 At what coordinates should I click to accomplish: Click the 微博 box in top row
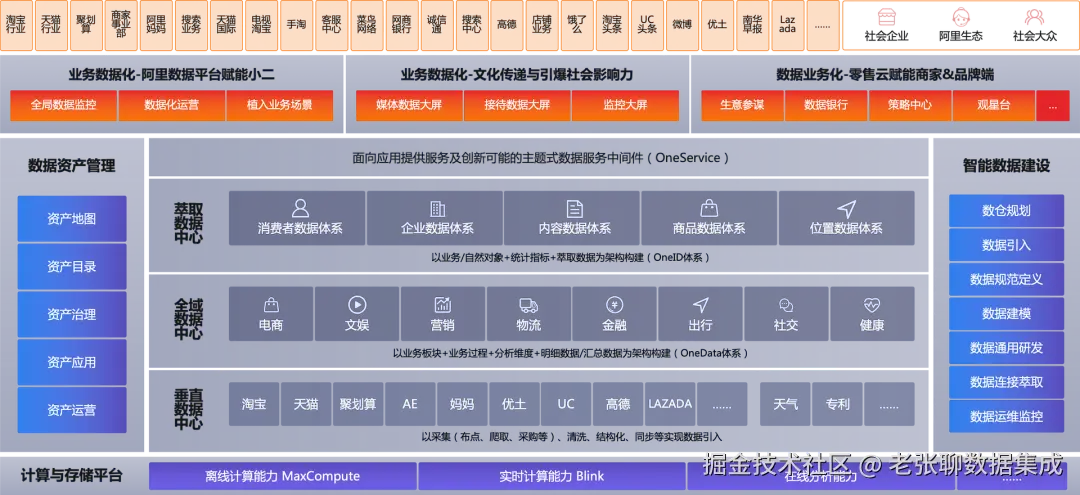682,25
